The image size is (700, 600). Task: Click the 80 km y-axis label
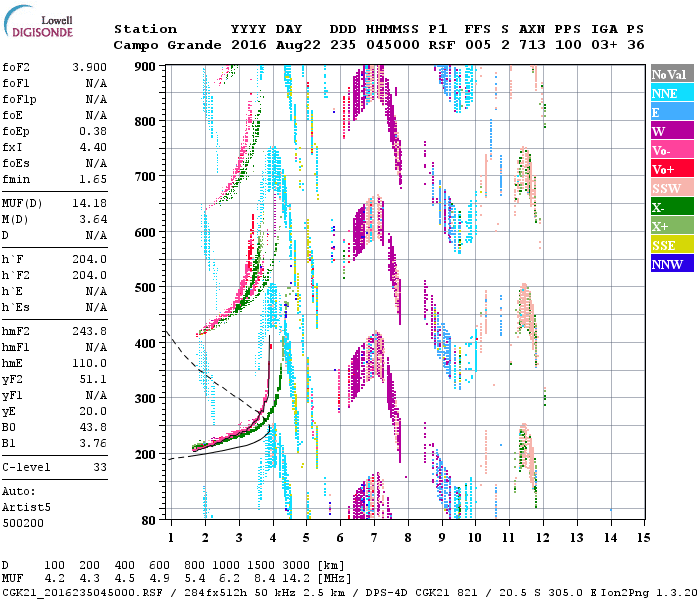tap(149, 520)
